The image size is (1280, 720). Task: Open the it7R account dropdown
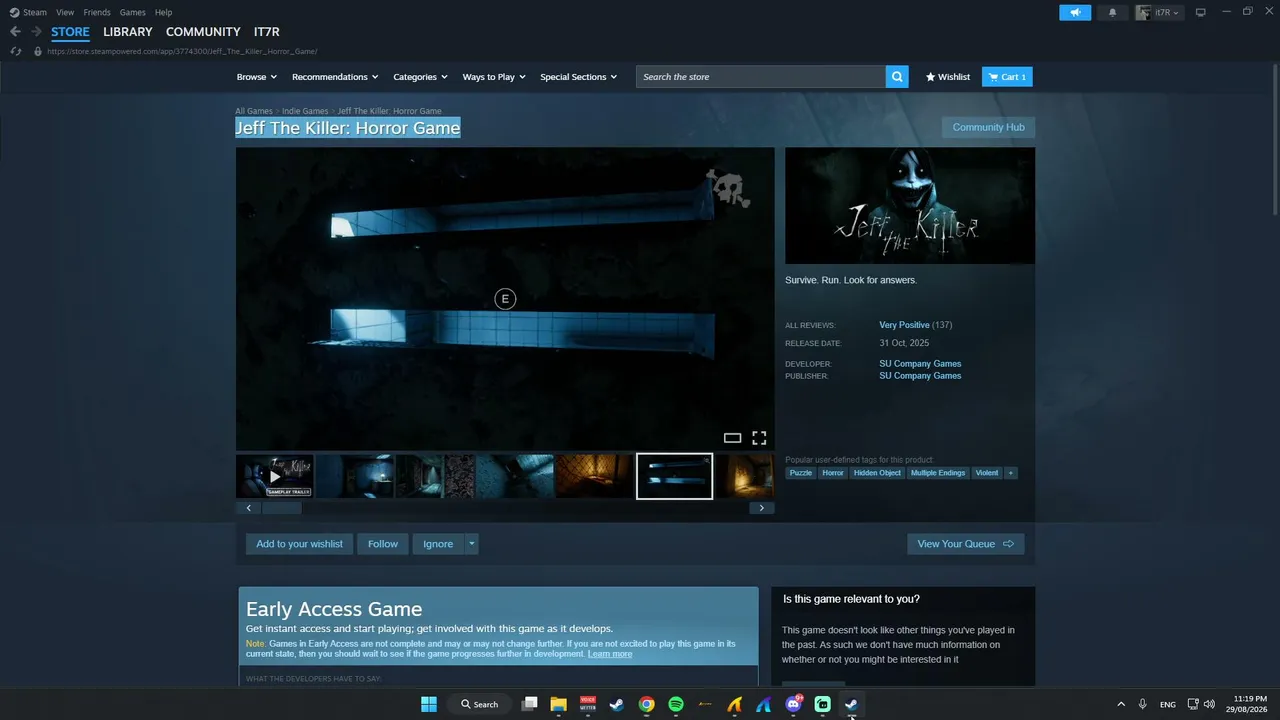1158,12
